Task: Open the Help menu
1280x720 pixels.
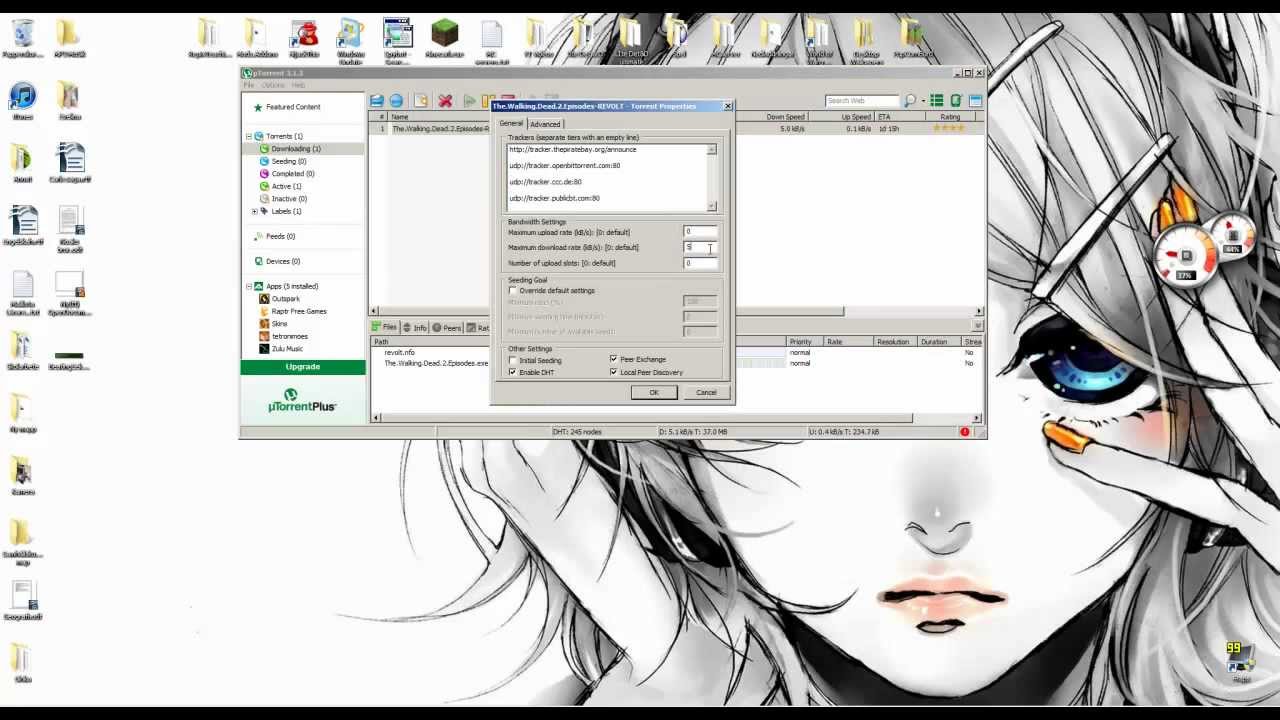Action: point(298,85)
